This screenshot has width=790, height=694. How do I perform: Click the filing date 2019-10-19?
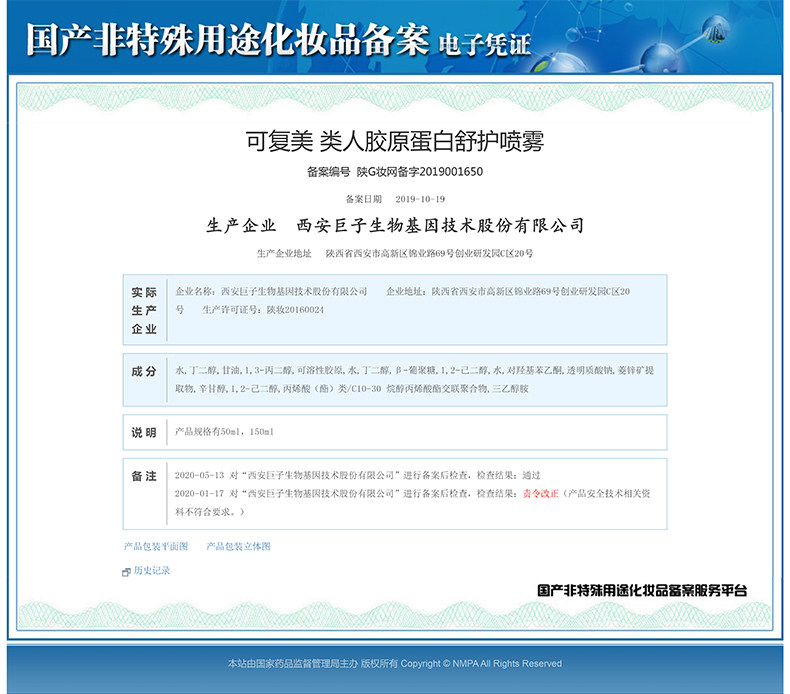pos(420,199)
